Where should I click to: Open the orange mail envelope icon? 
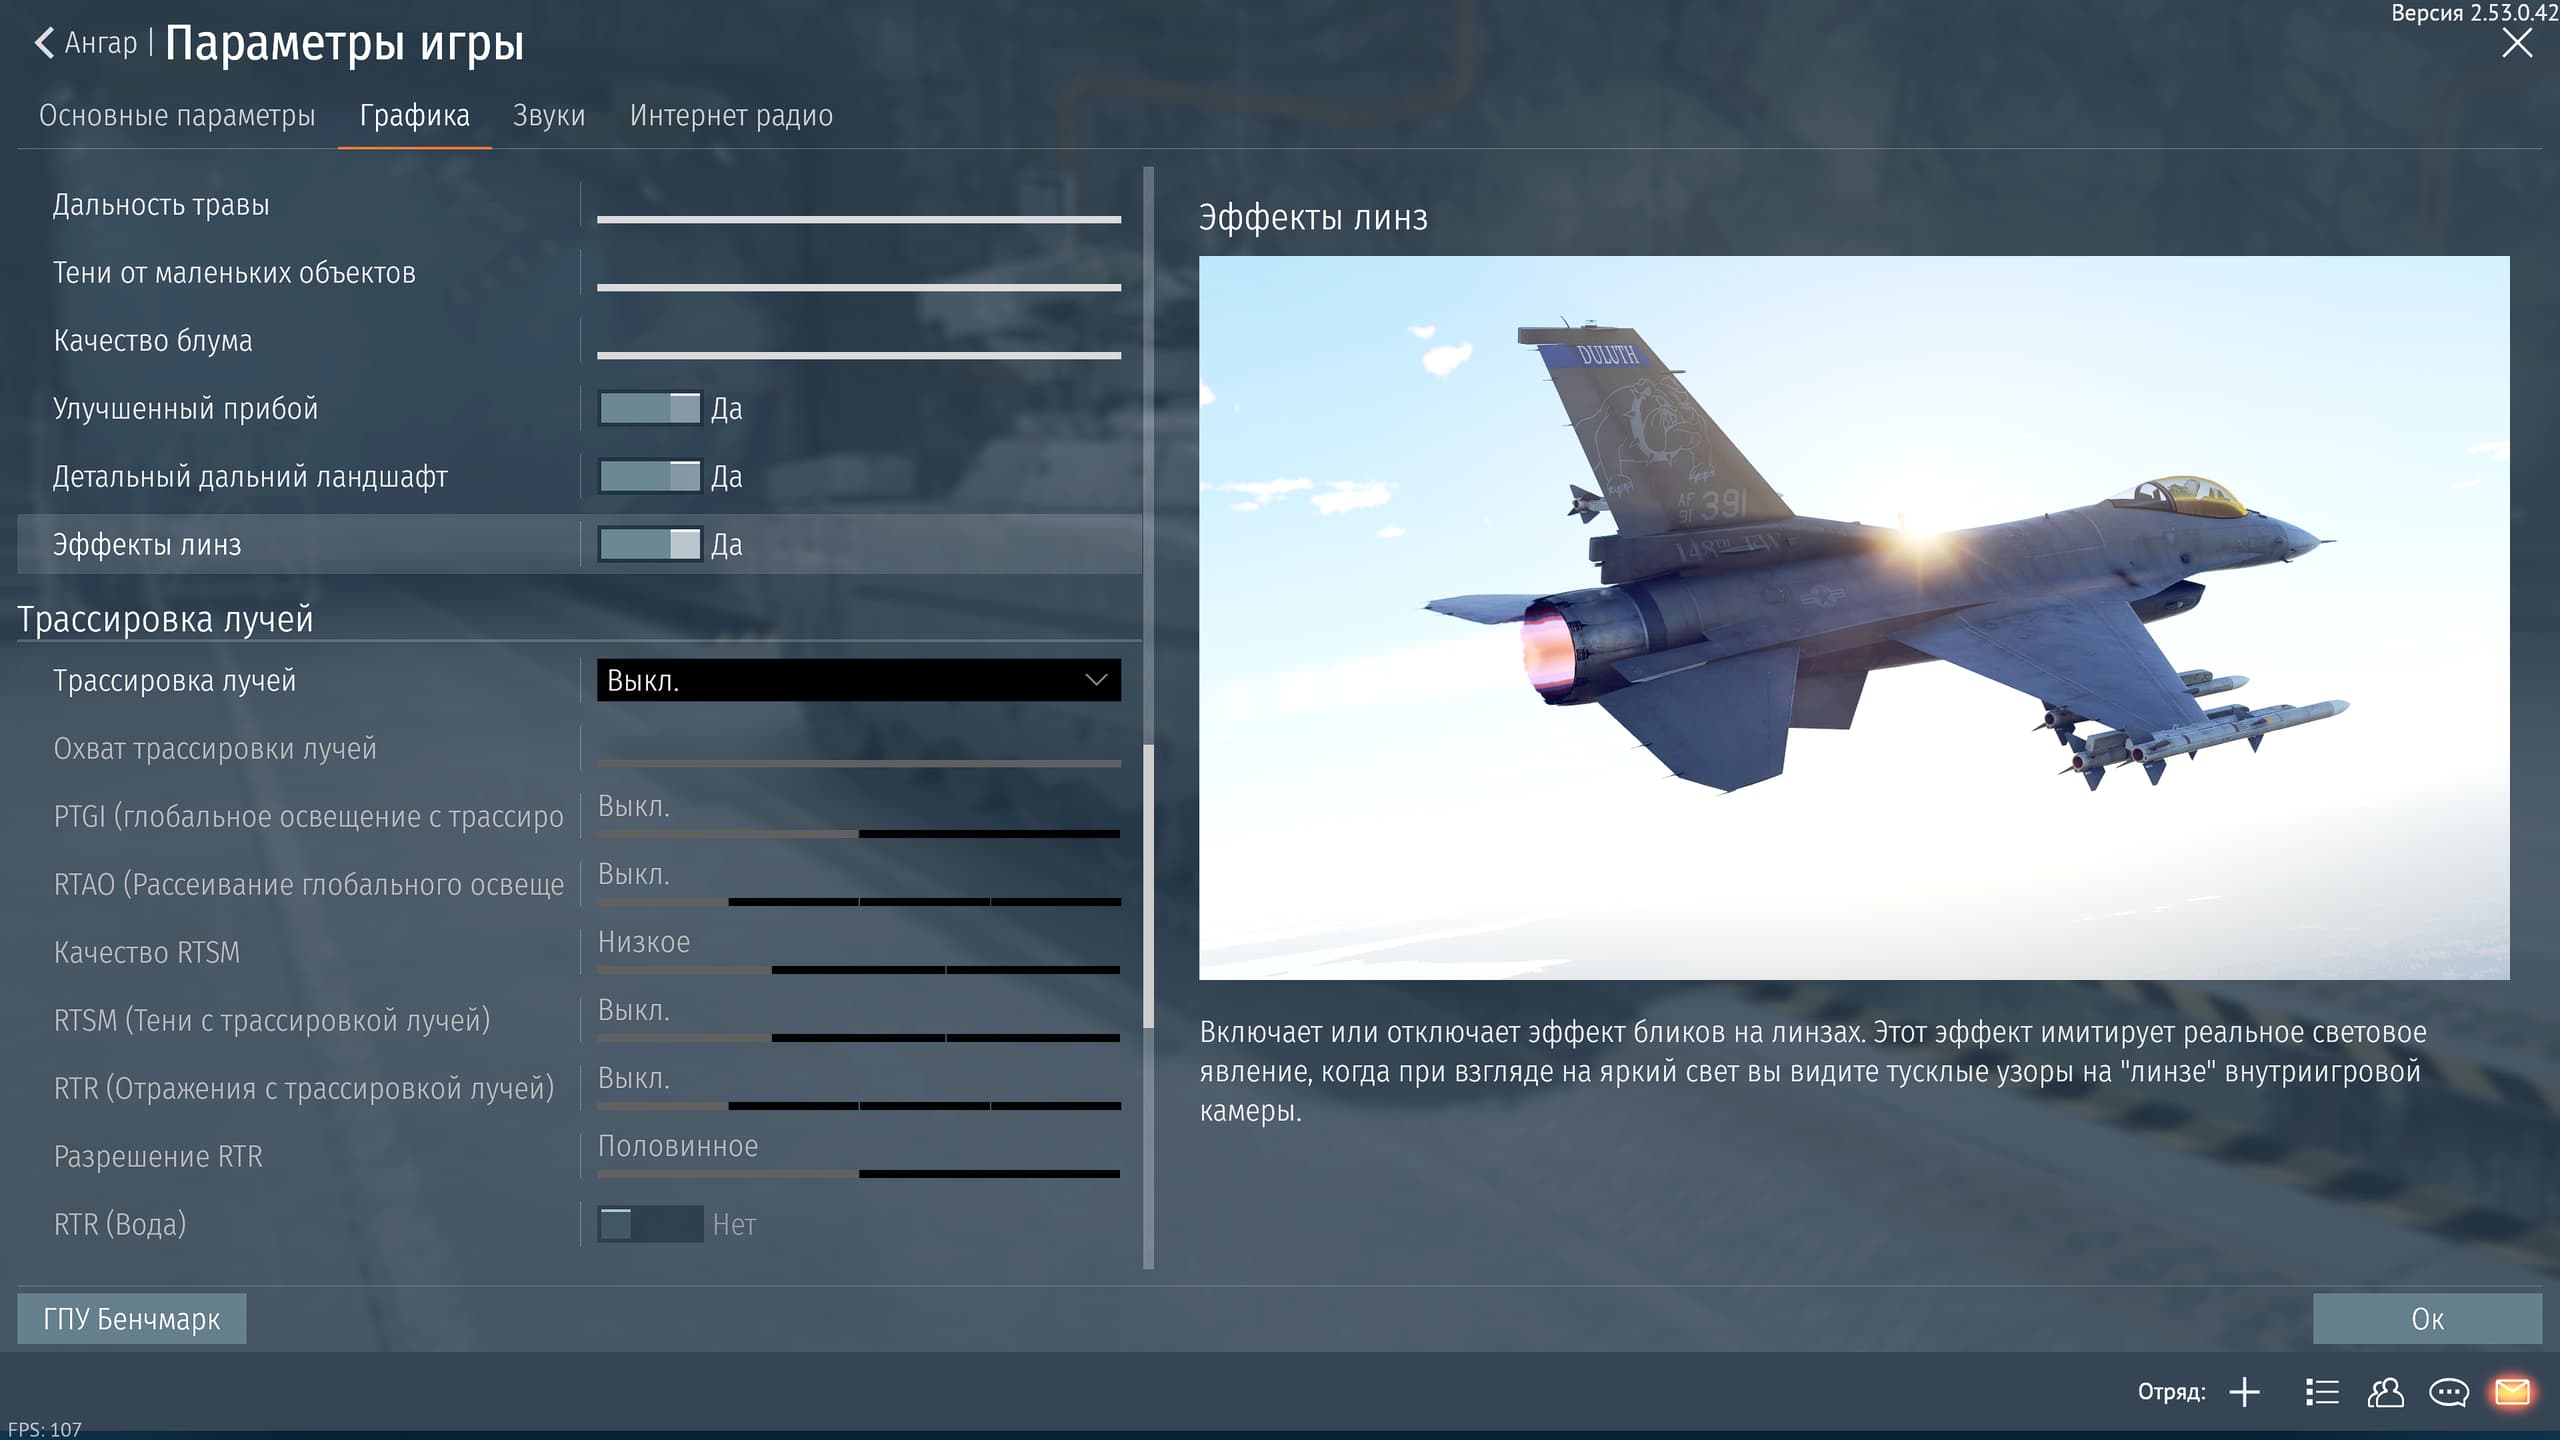[x=2512, y=1392]
